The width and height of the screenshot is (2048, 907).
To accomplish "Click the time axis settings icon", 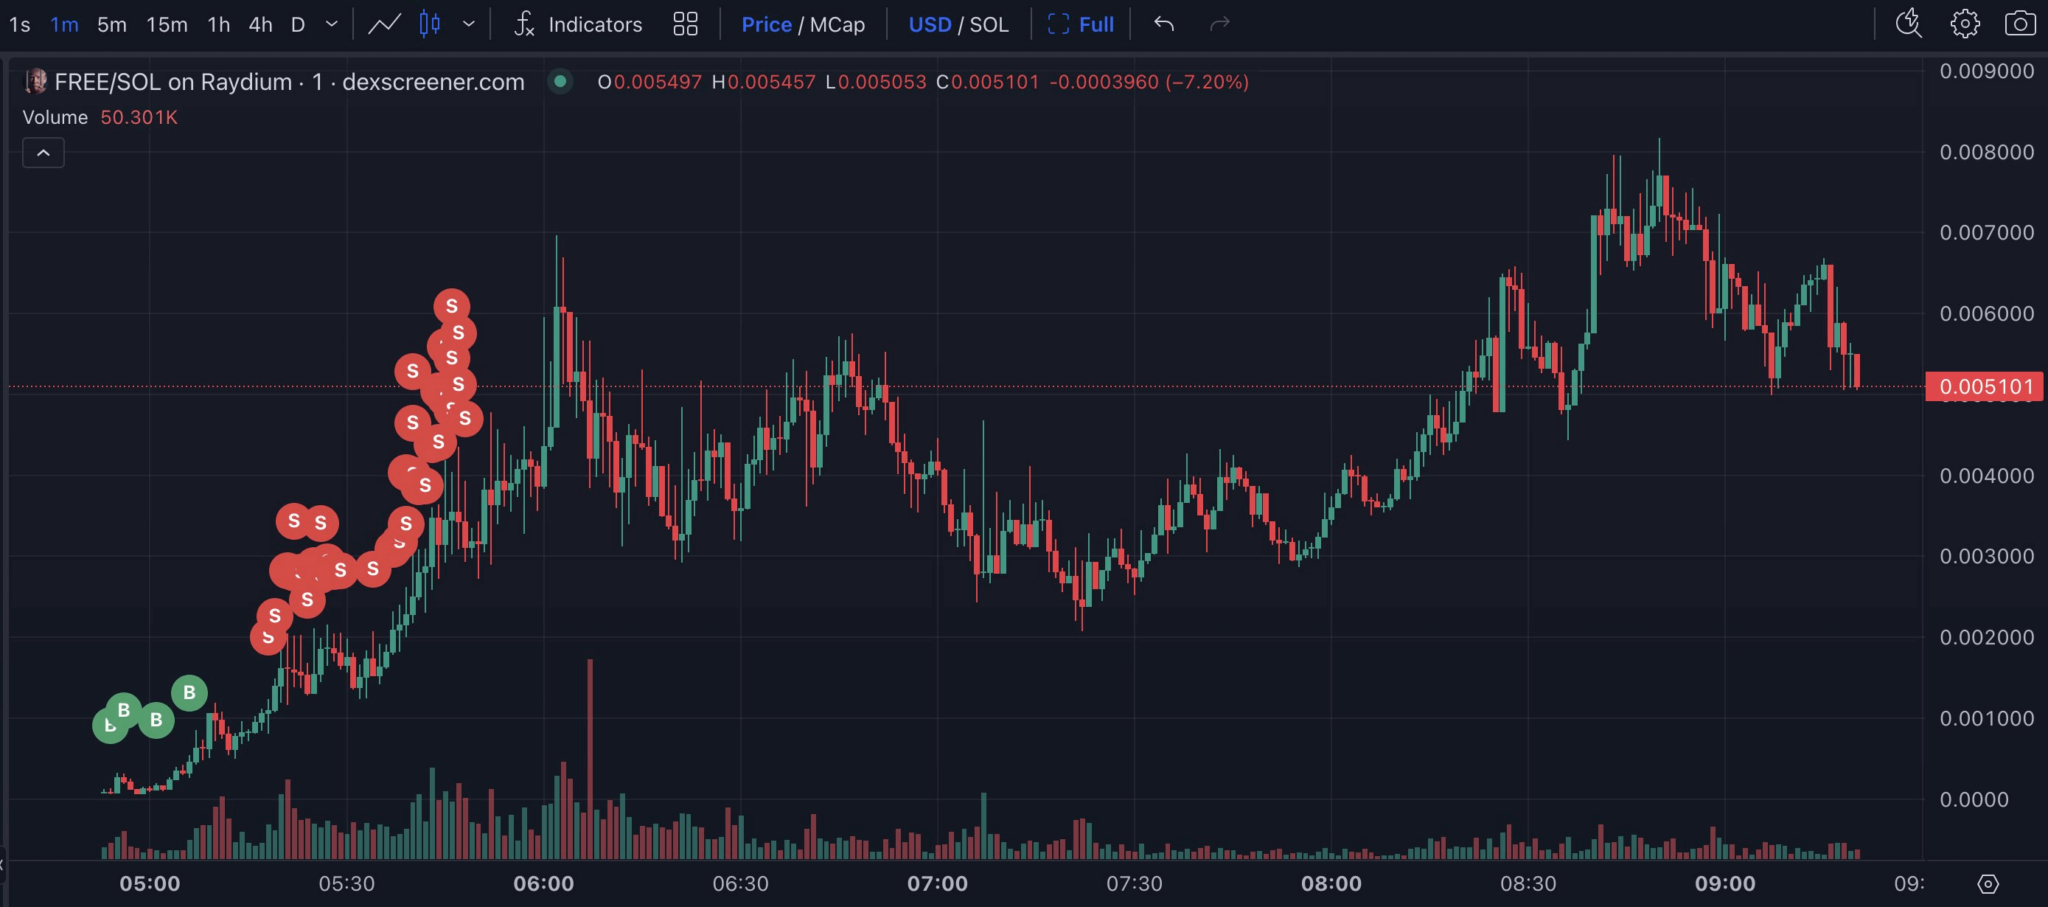I will pyautogui.click(x=1988, y=884).
